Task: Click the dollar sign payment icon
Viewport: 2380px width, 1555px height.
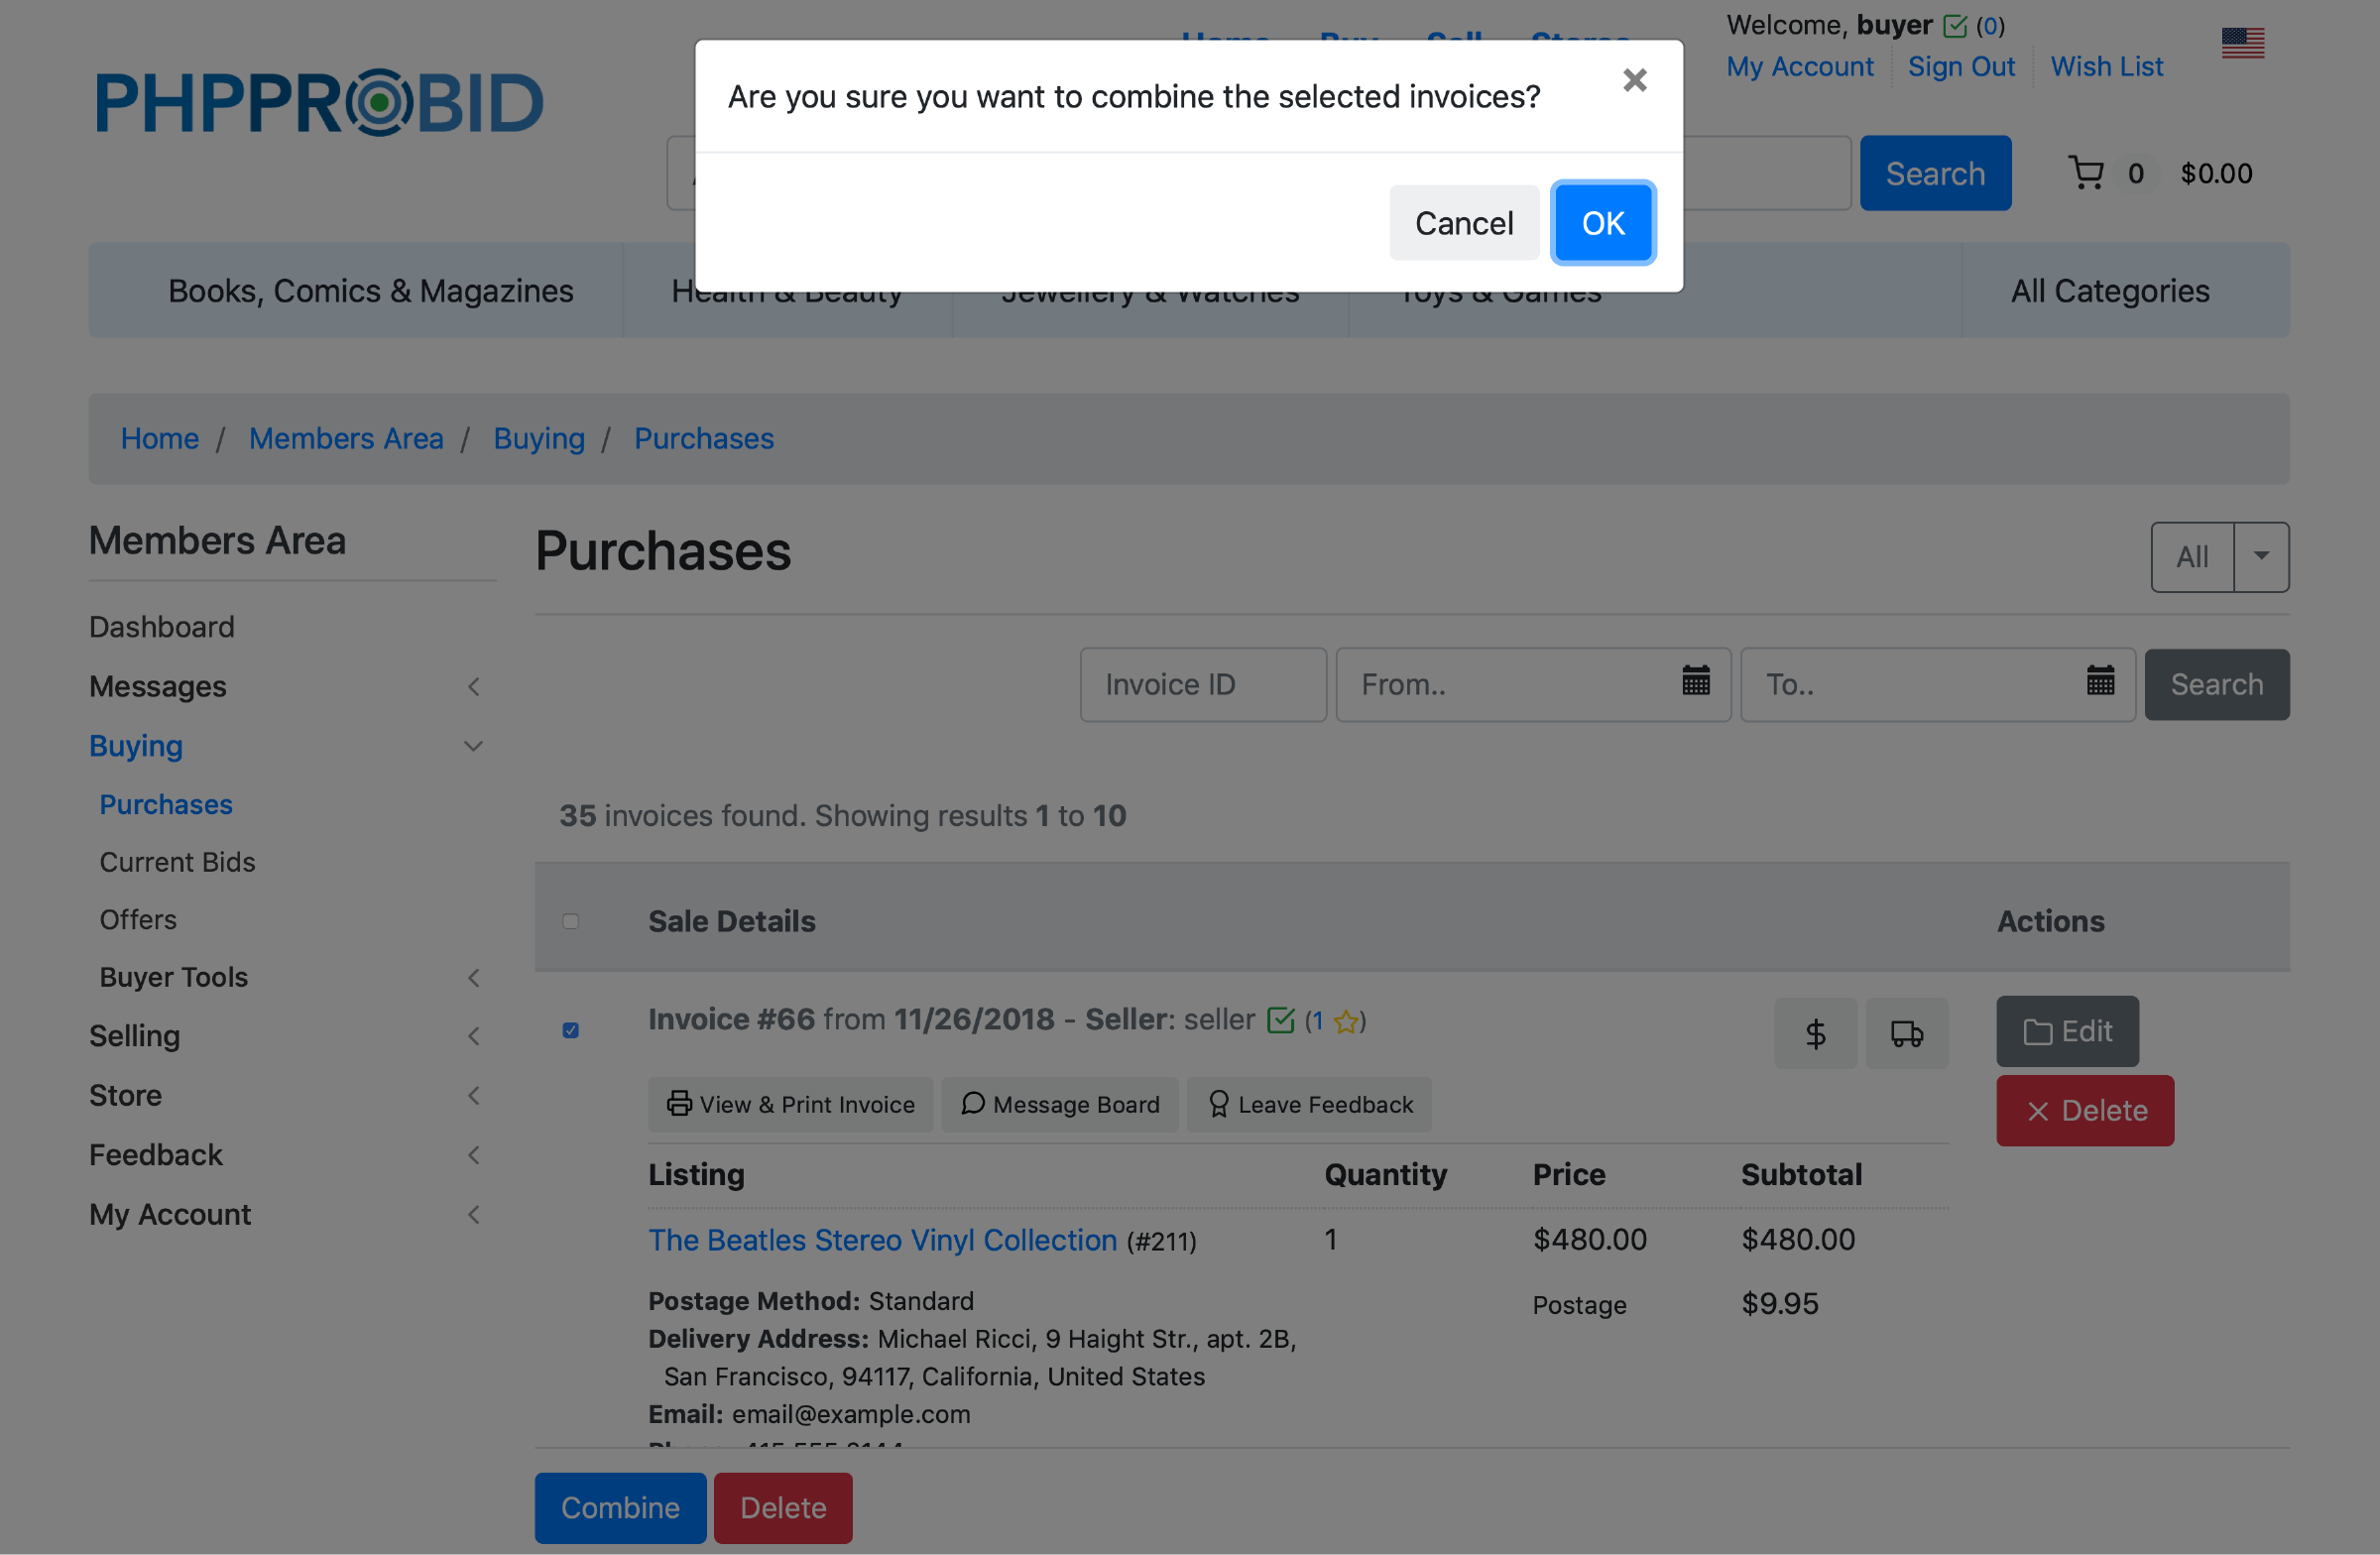Action: point(1815,1032)
